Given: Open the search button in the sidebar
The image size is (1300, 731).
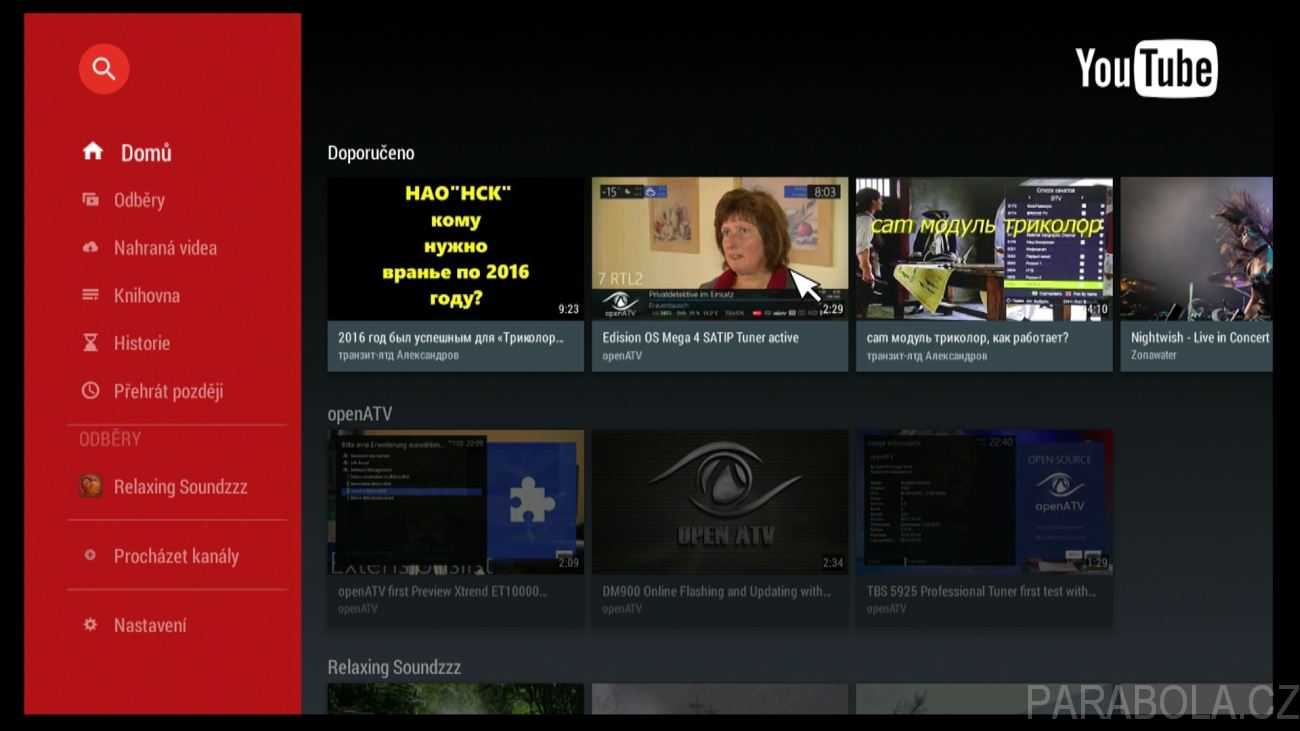Looking at the screenshot, I should coord(104,69).
